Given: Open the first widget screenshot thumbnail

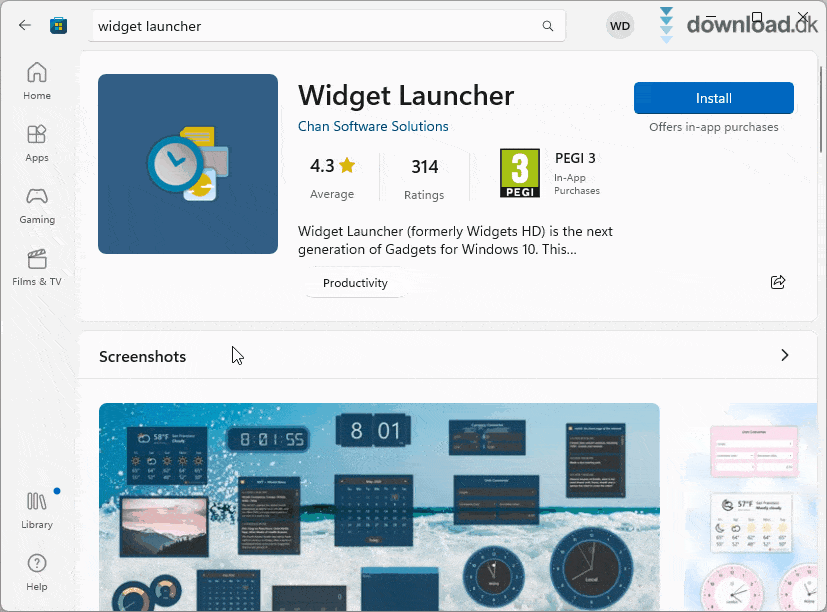Looking at the screenshot, I should pos(379,507).
